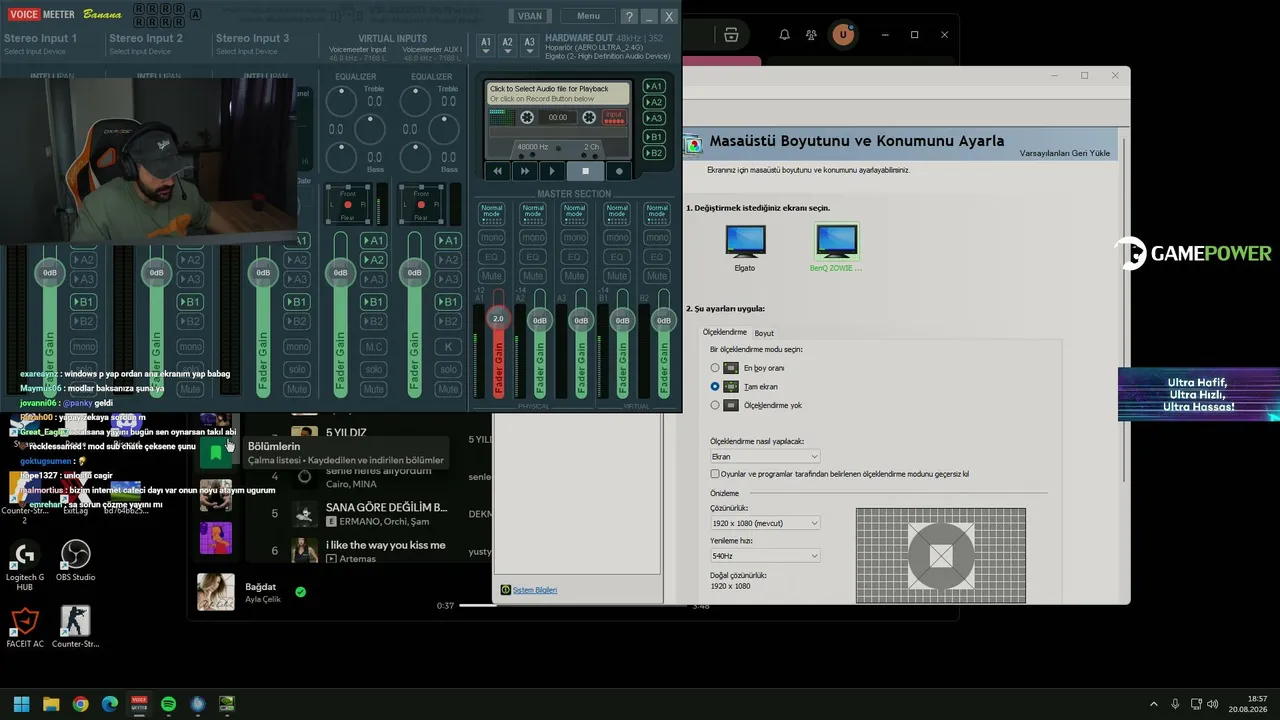The width and height of the screenshot is (1280, 720).
Task: Open Spotify from the taskbar
Action: click(x=168, y=704)
